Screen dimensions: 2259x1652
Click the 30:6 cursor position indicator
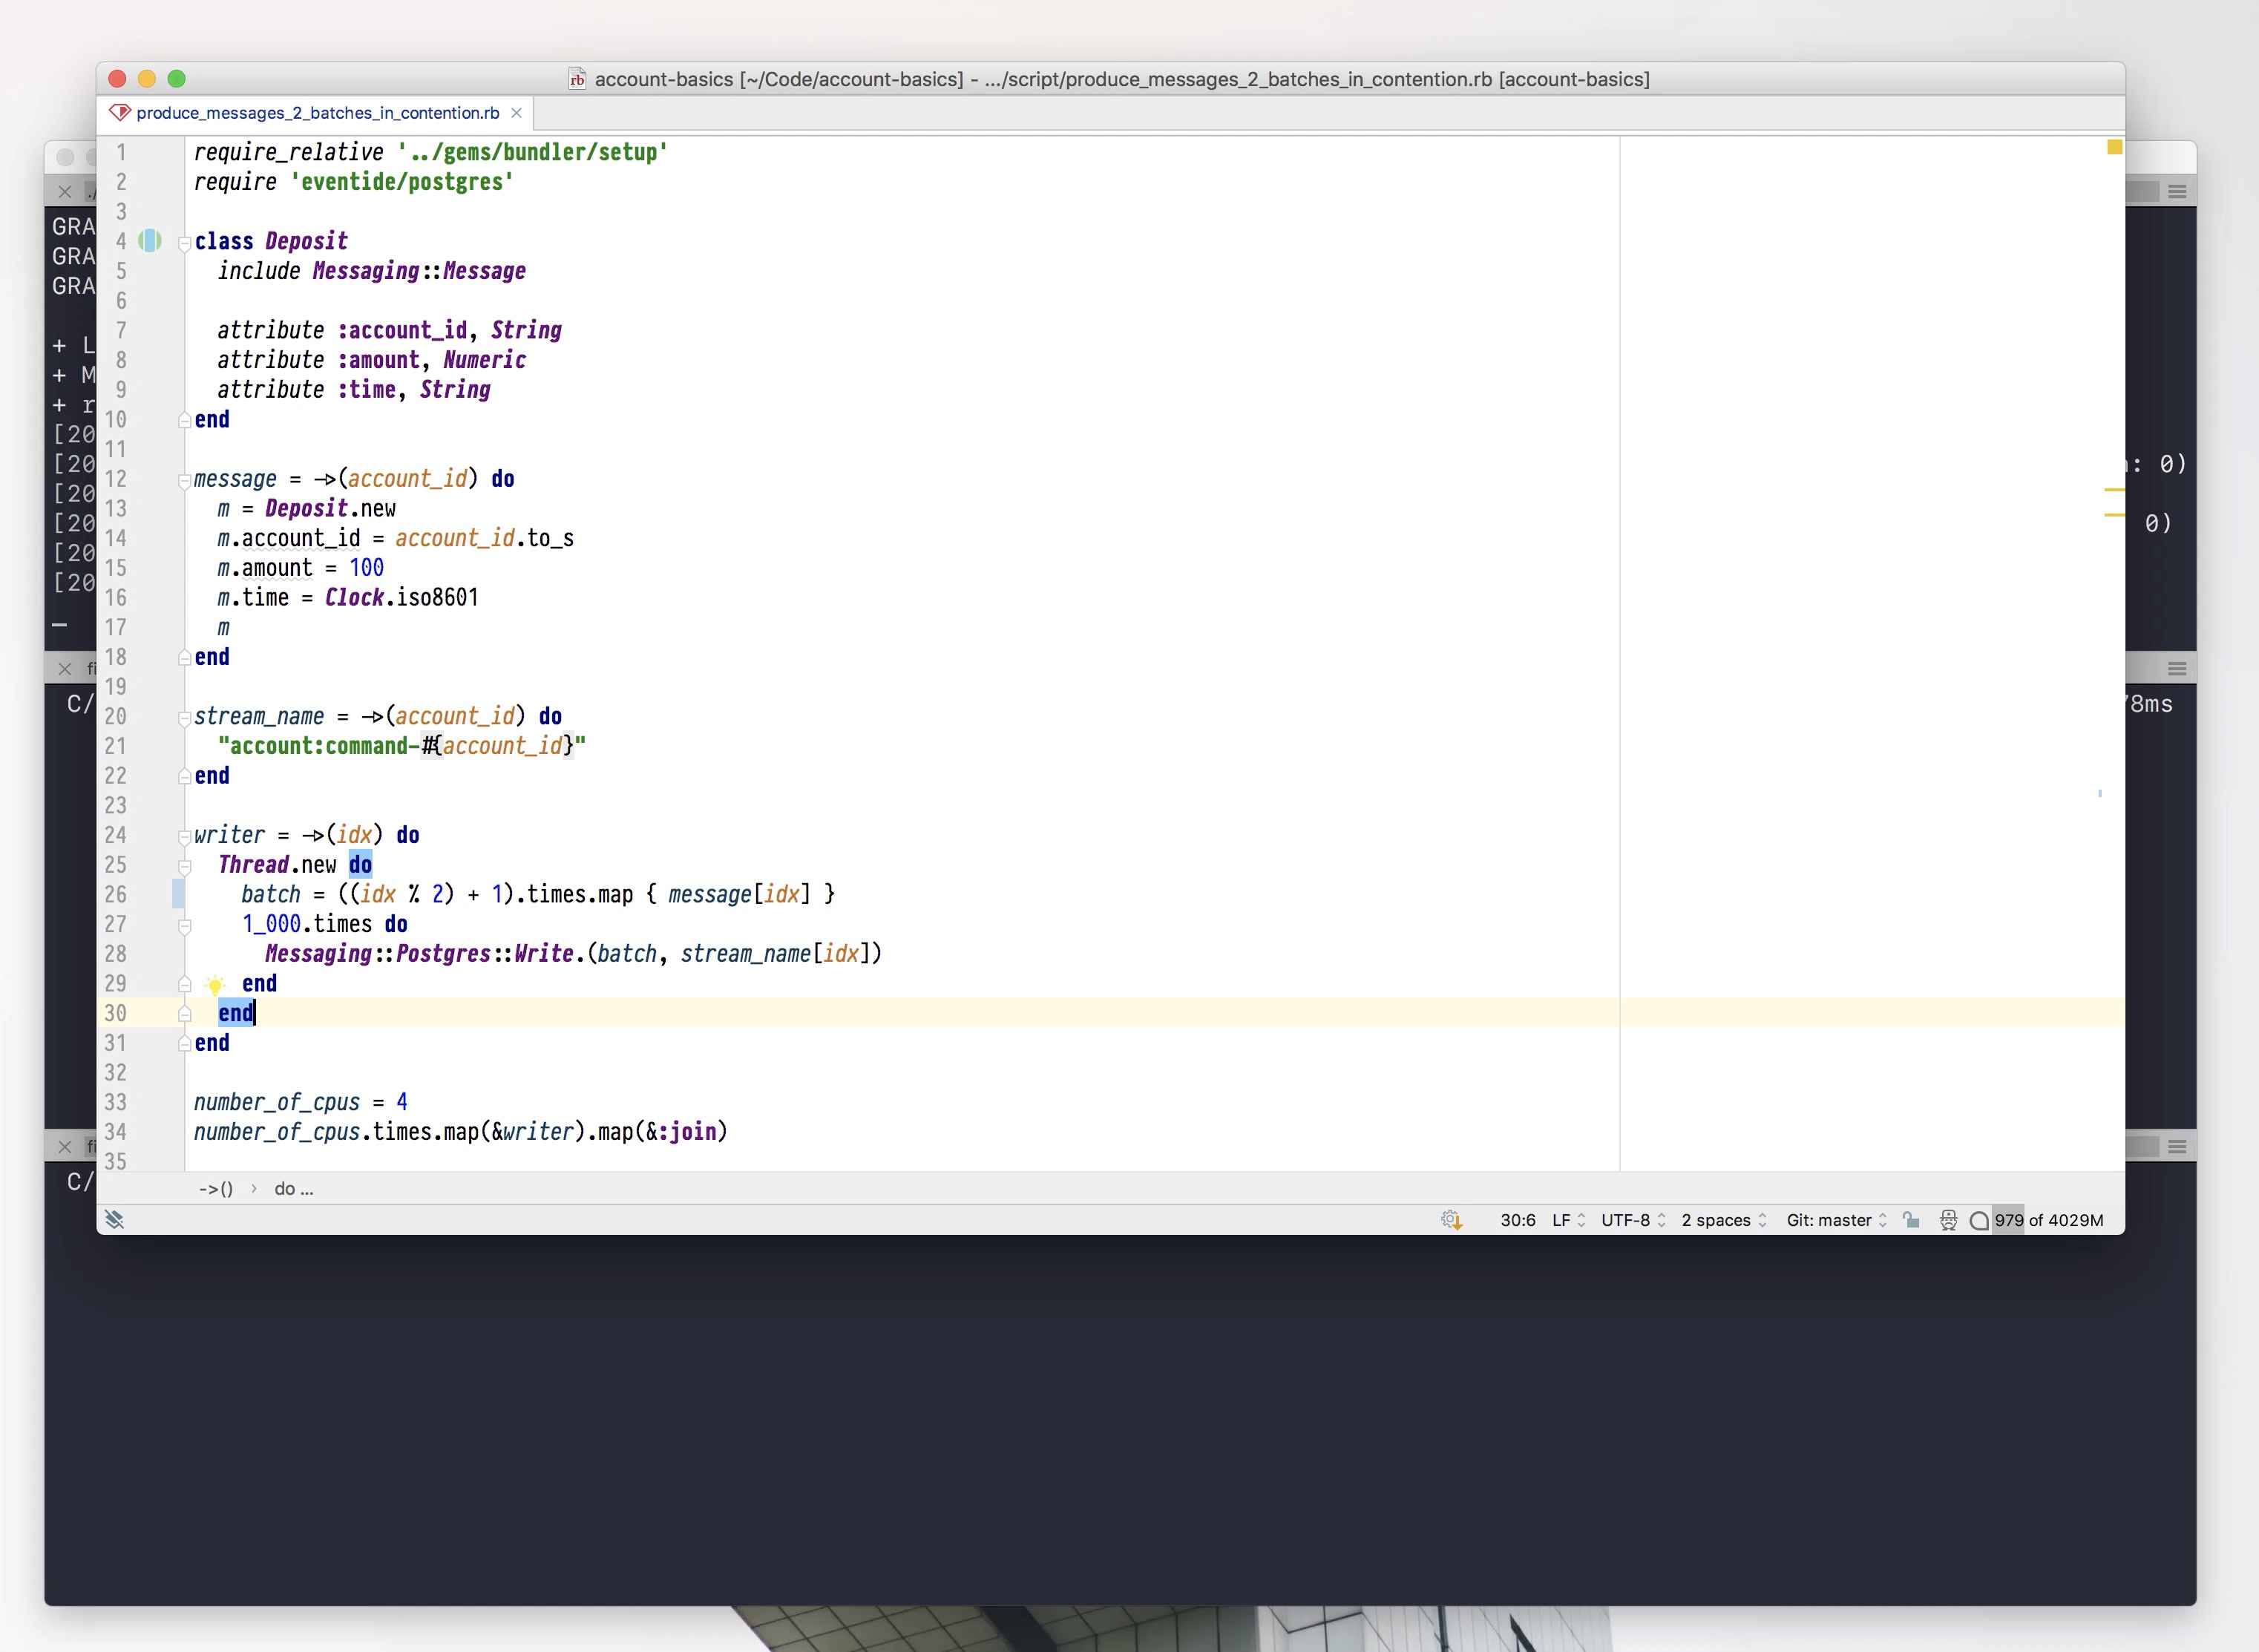pyautogui.click(x=1517, y=1220)
